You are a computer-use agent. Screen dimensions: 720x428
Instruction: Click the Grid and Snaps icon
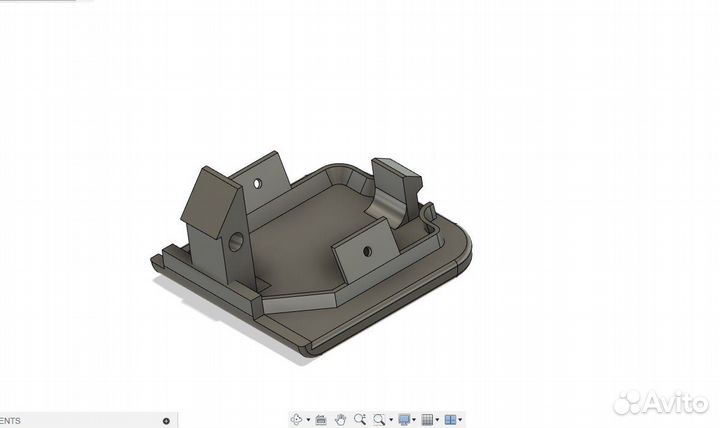pos(427,419)
